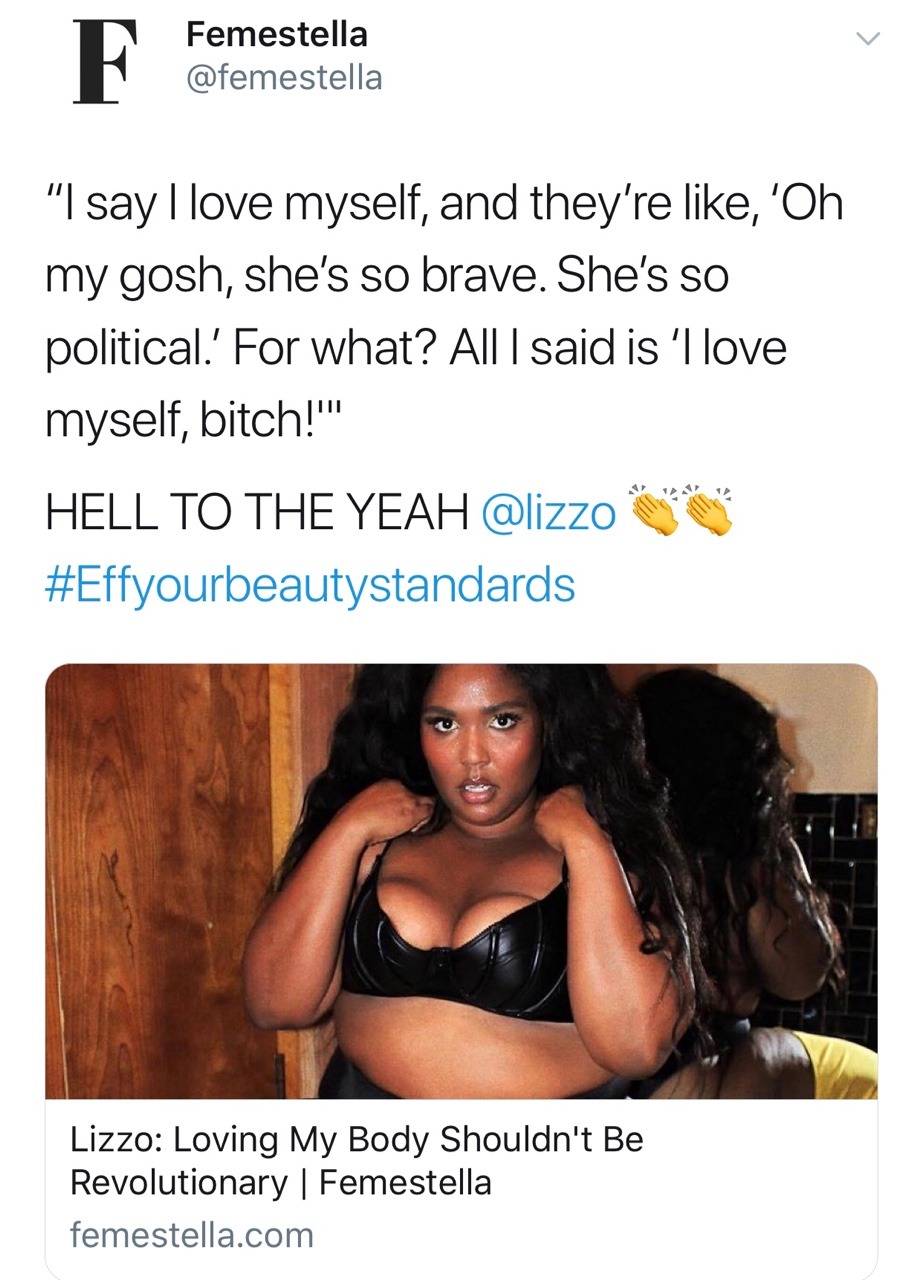Image resolution: width=923 pixels, height=1280 pixels.
Task: Tap the link card footer area
Action: coord(461,1188)
